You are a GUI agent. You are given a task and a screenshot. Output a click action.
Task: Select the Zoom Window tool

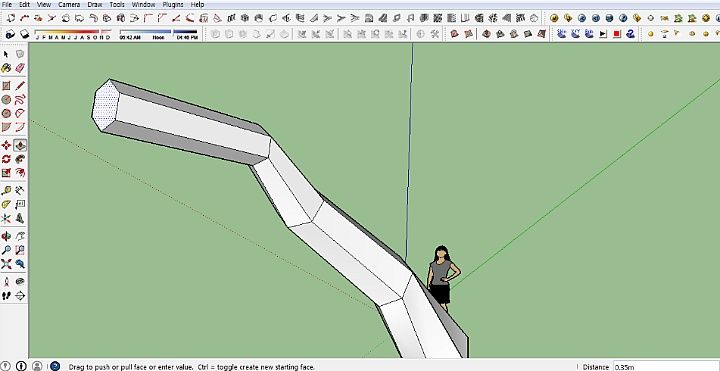point(20,250)
